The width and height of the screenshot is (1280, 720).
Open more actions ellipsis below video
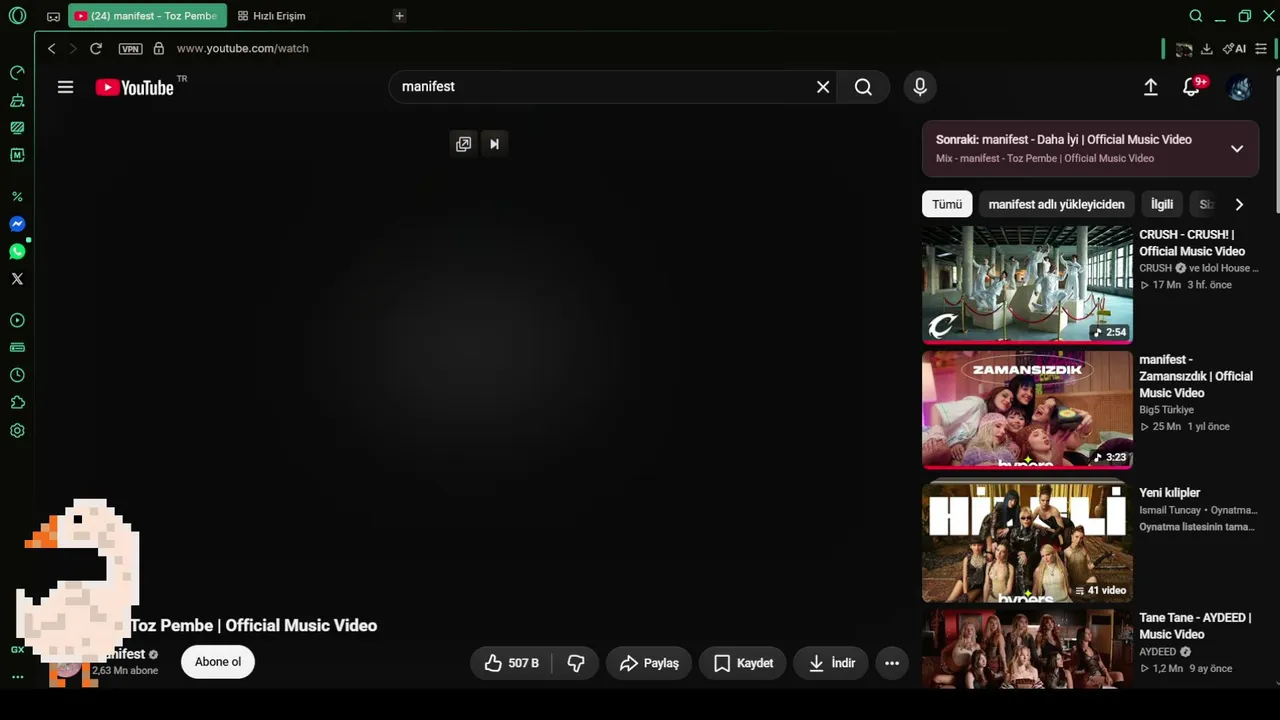click(892, 663)
